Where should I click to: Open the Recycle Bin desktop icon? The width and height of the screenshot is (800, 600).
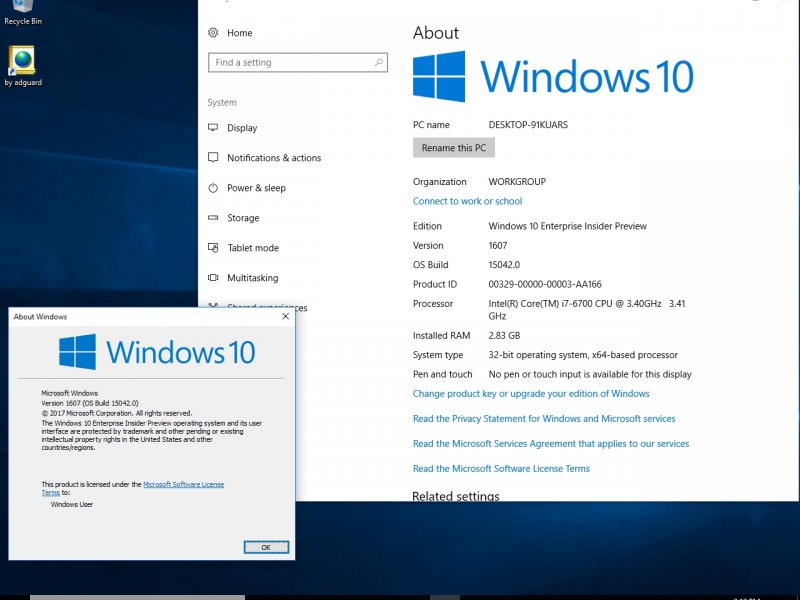(x=22, y=13)
